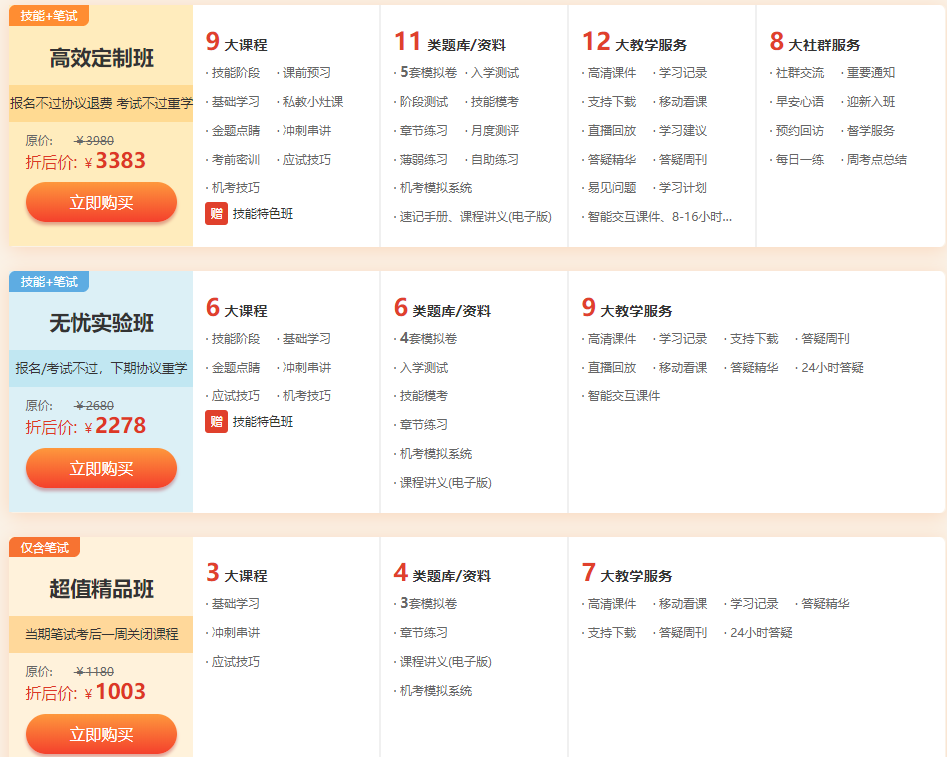Viewport: 947px width, 757px height.
Task: Click 周考点总结 in community services
Action: pos(876,160)
